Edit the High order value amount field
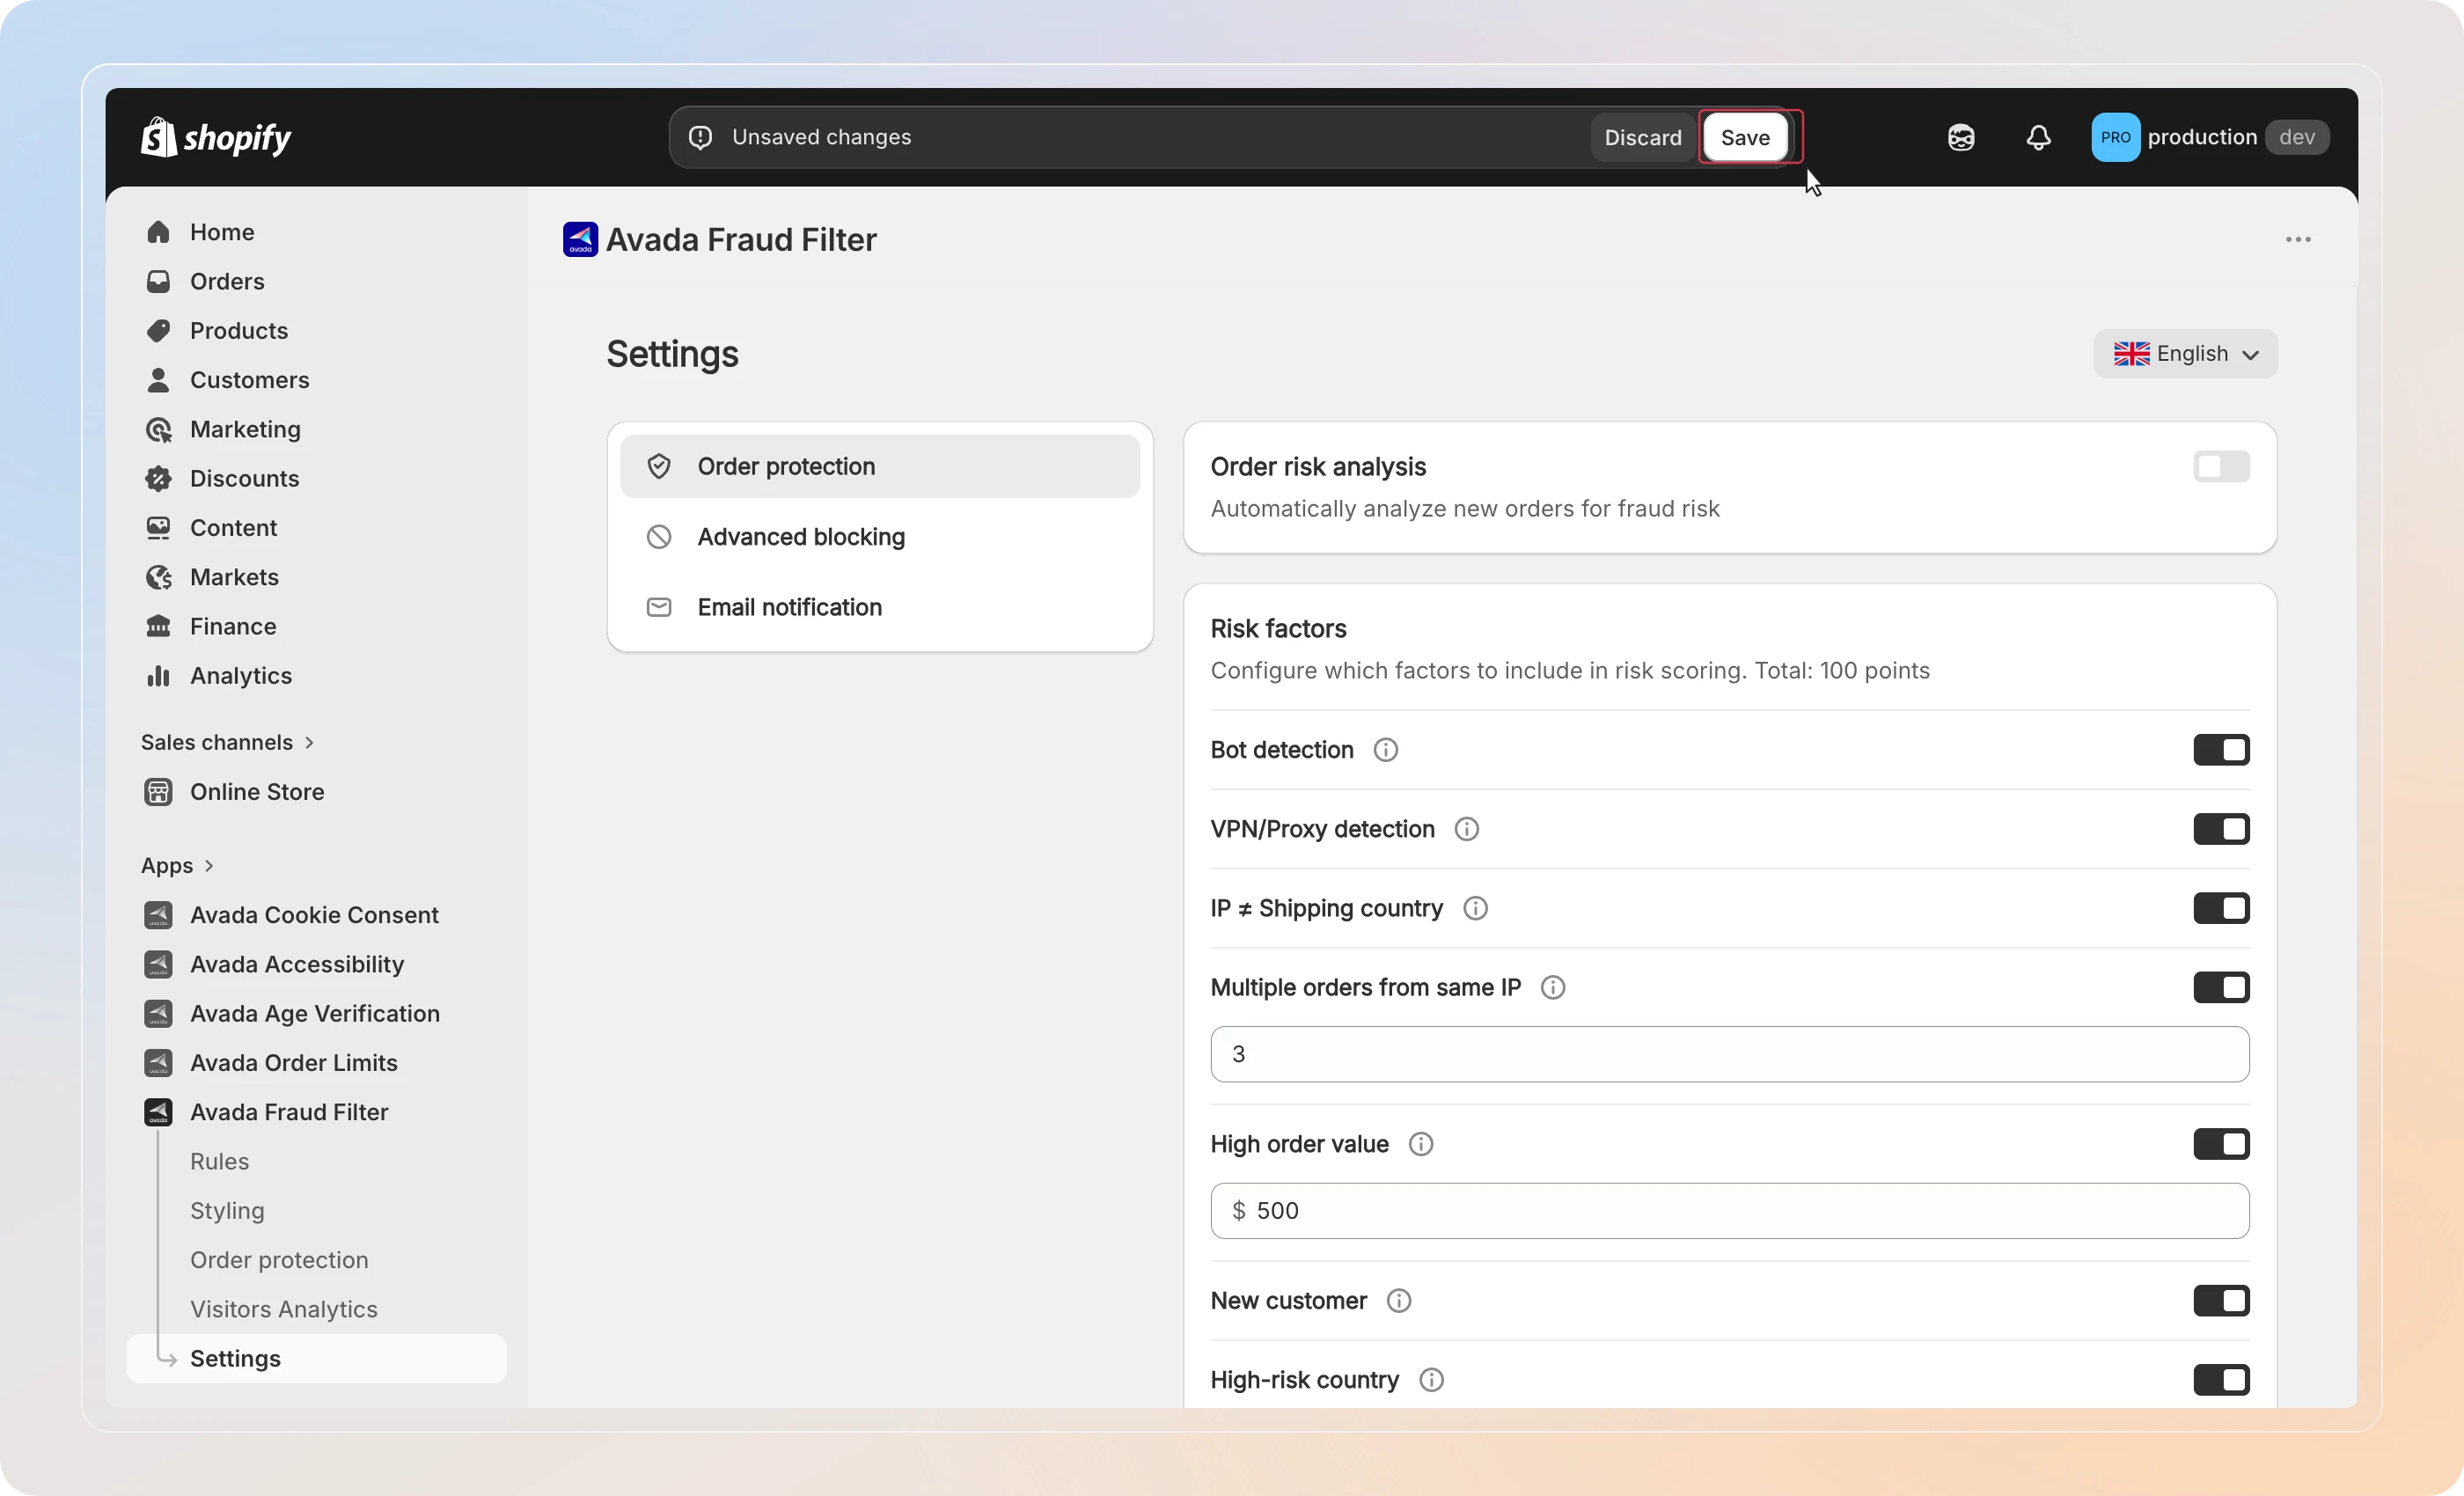This screenshot has height=1496, width=2464. [x=1730, y=1211]
